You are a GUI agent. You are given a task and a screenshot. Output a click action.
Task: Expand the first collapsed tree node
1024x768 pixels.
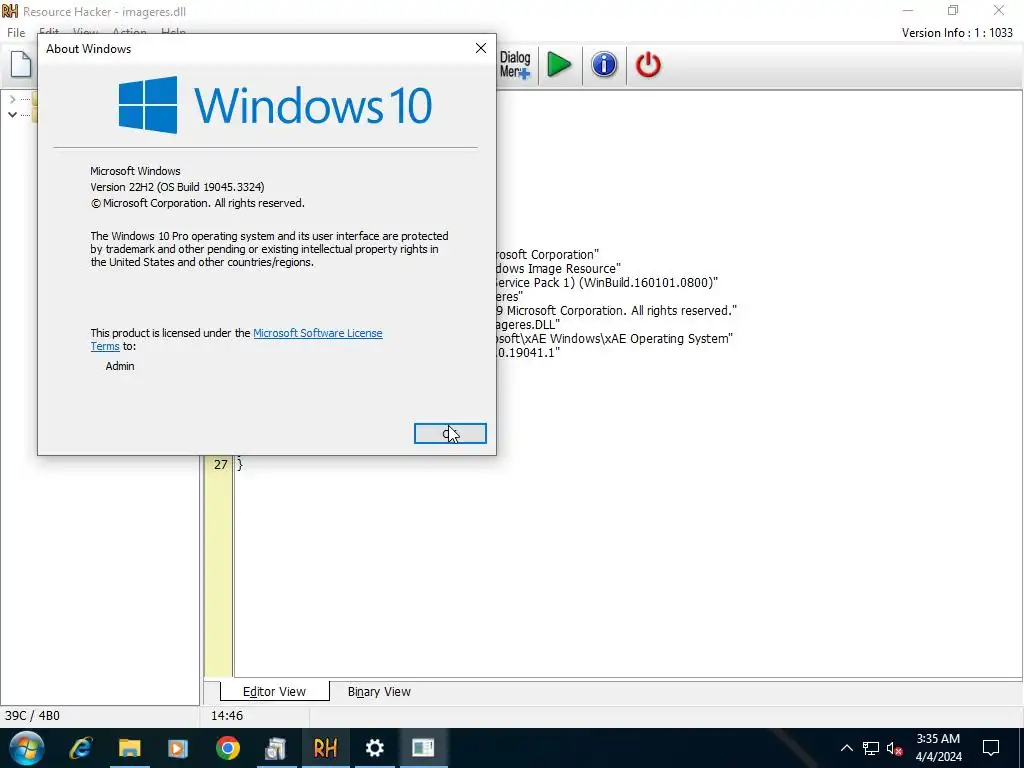click(12, 99)
